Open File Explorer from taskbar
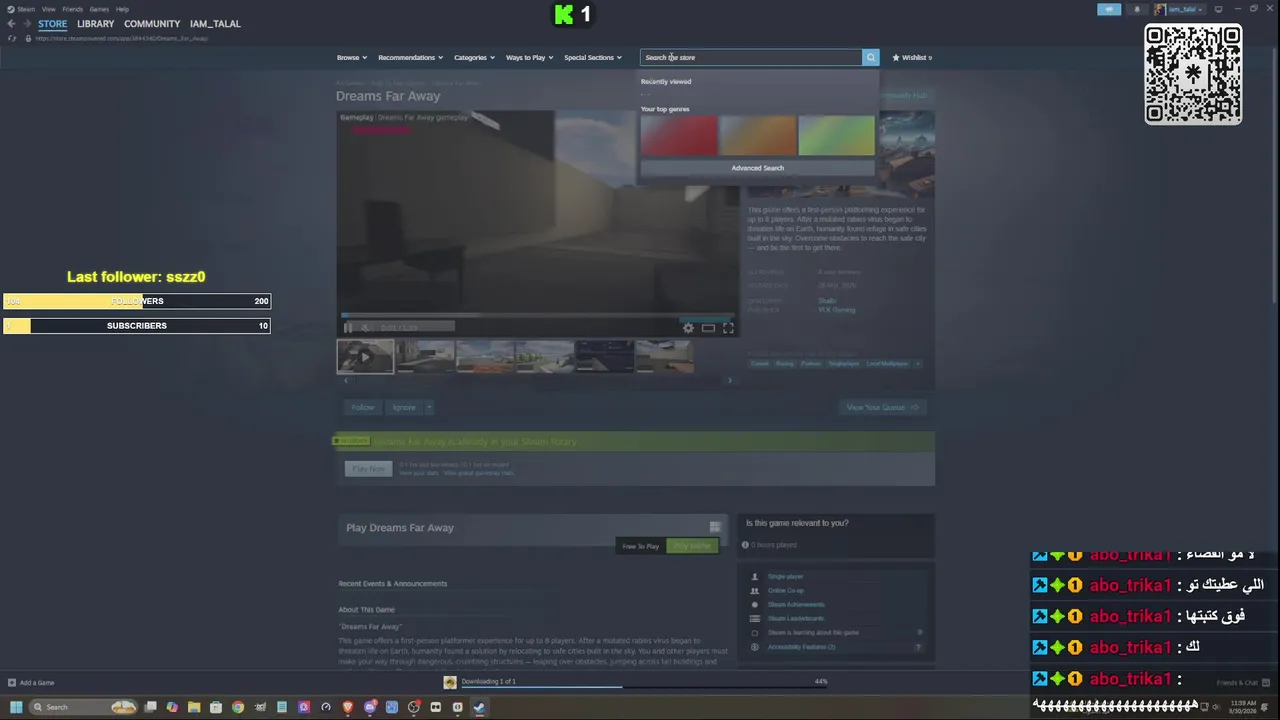 click(194, 707)
